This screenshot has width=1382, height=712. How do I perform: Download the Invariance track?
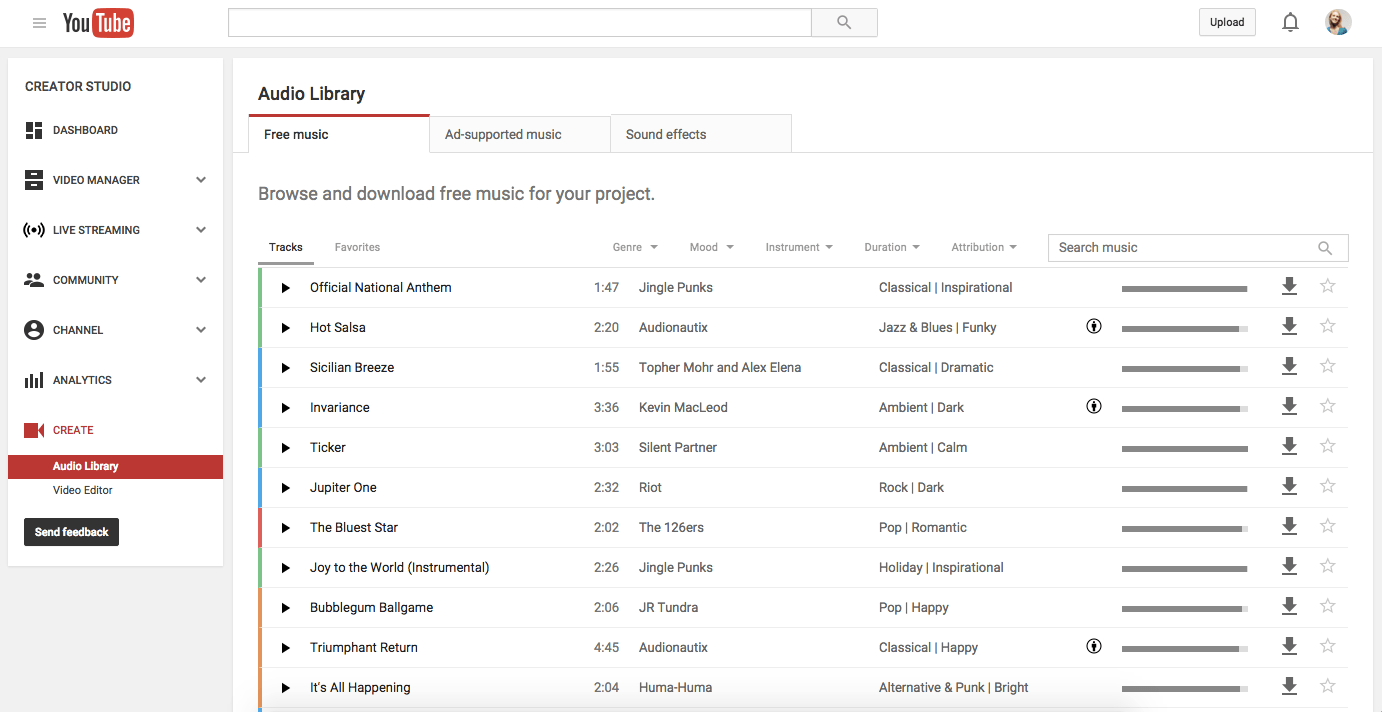1289,407
